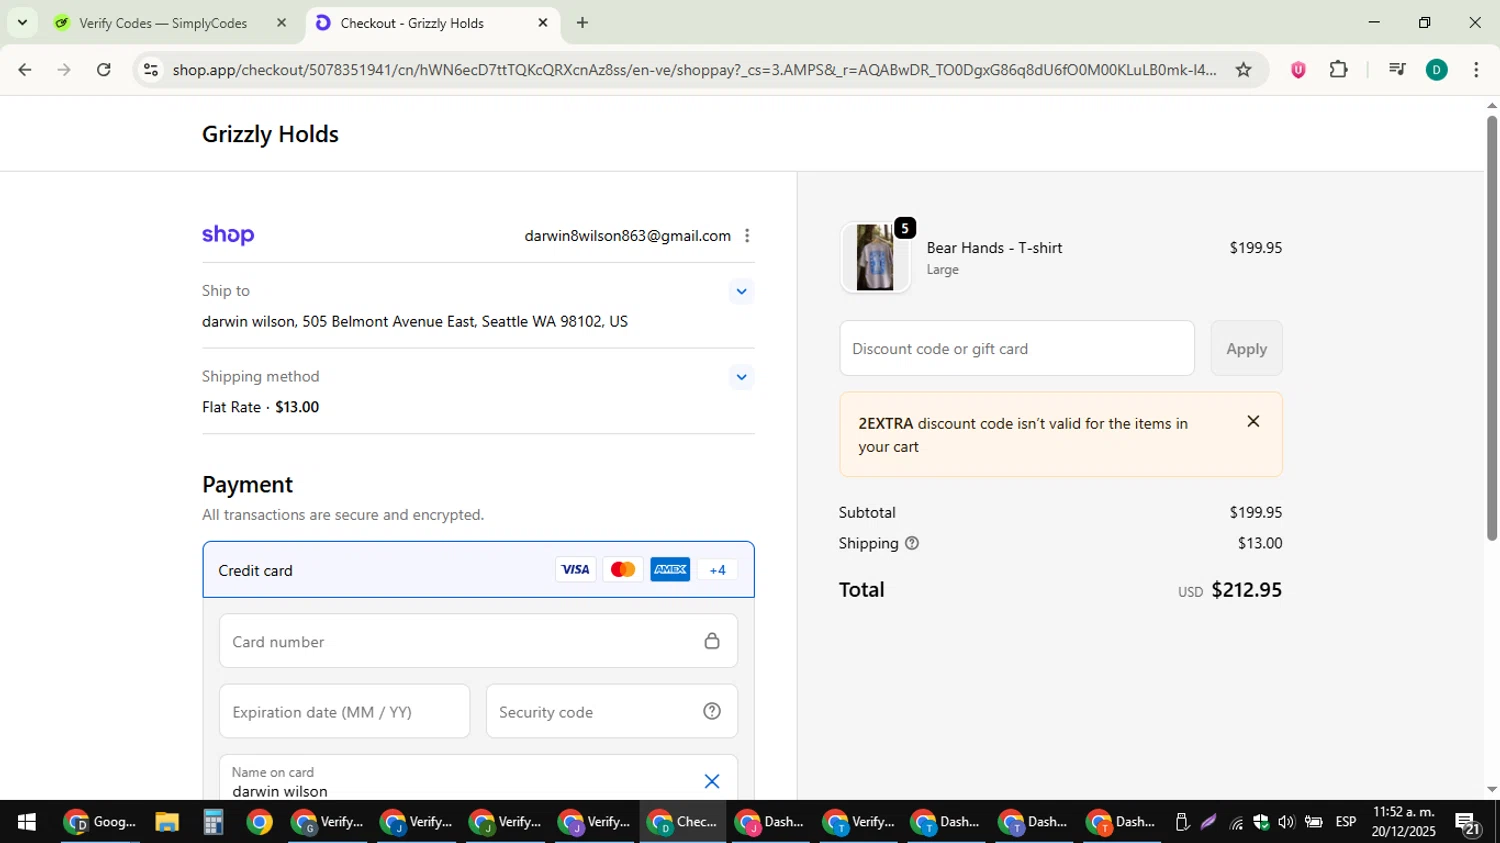Open account options next to the email
This screenshot has width=1500, height=843.
(x=747, y=236)
